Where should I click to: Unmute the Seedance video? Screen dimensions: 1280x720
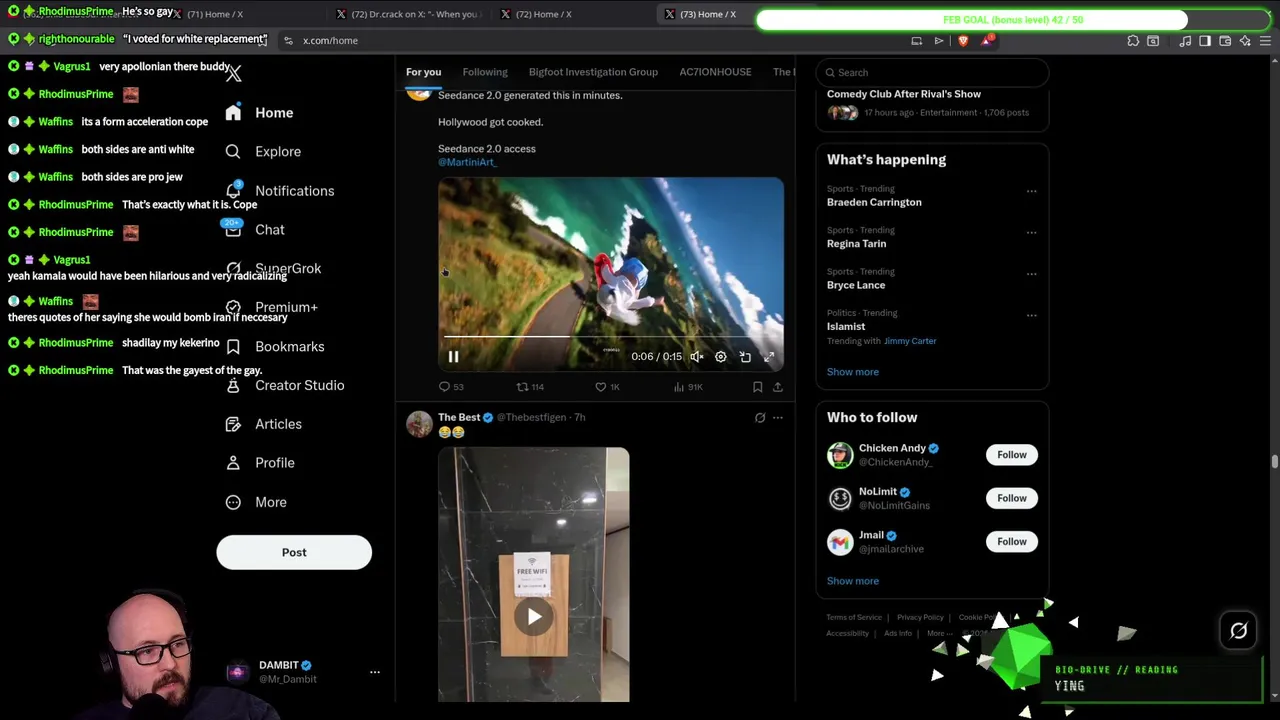[x=697, y=357]
